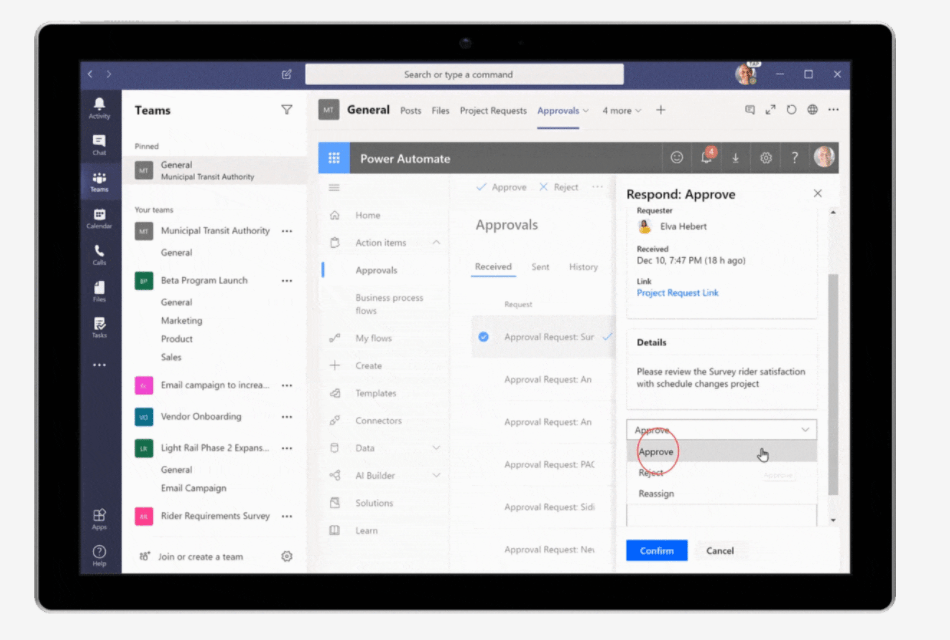This screenshot has height=640, width=950.
Task: Open Calls in the left rail
Action: tap(99, 255)
